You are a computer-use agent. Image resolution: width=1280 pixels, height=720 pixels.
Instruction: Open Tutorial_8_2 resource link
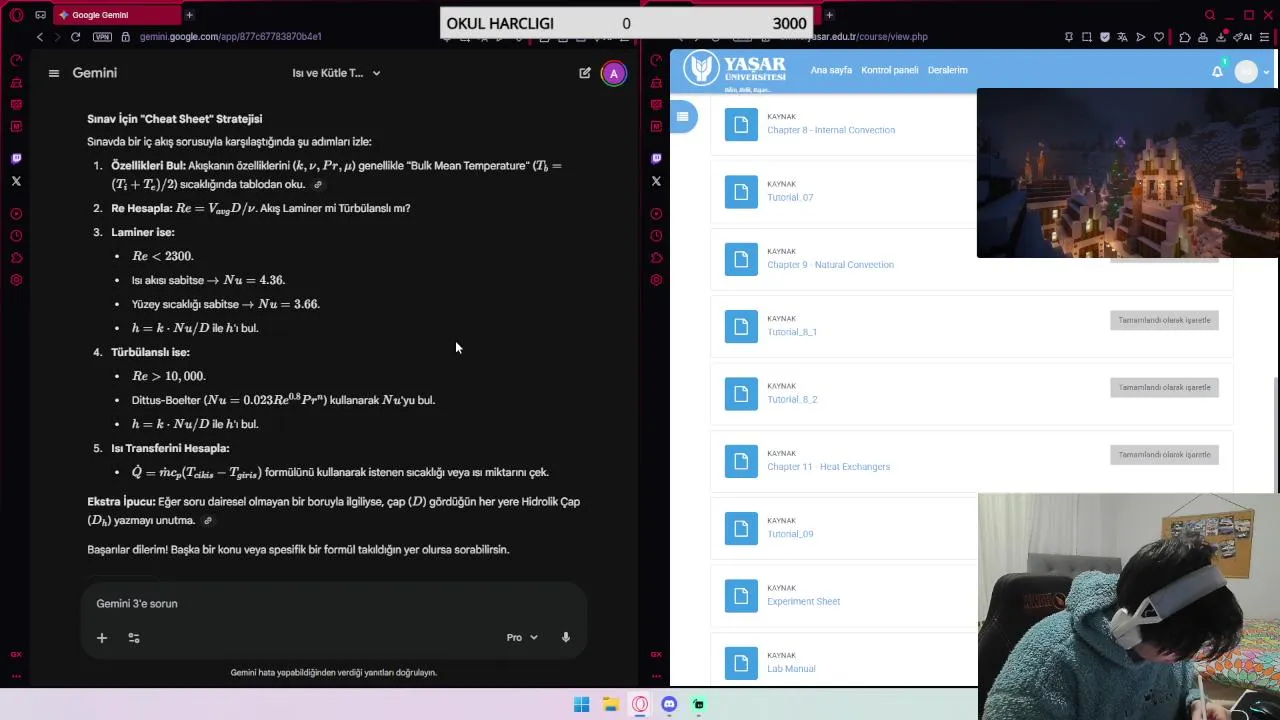[792, 399]
